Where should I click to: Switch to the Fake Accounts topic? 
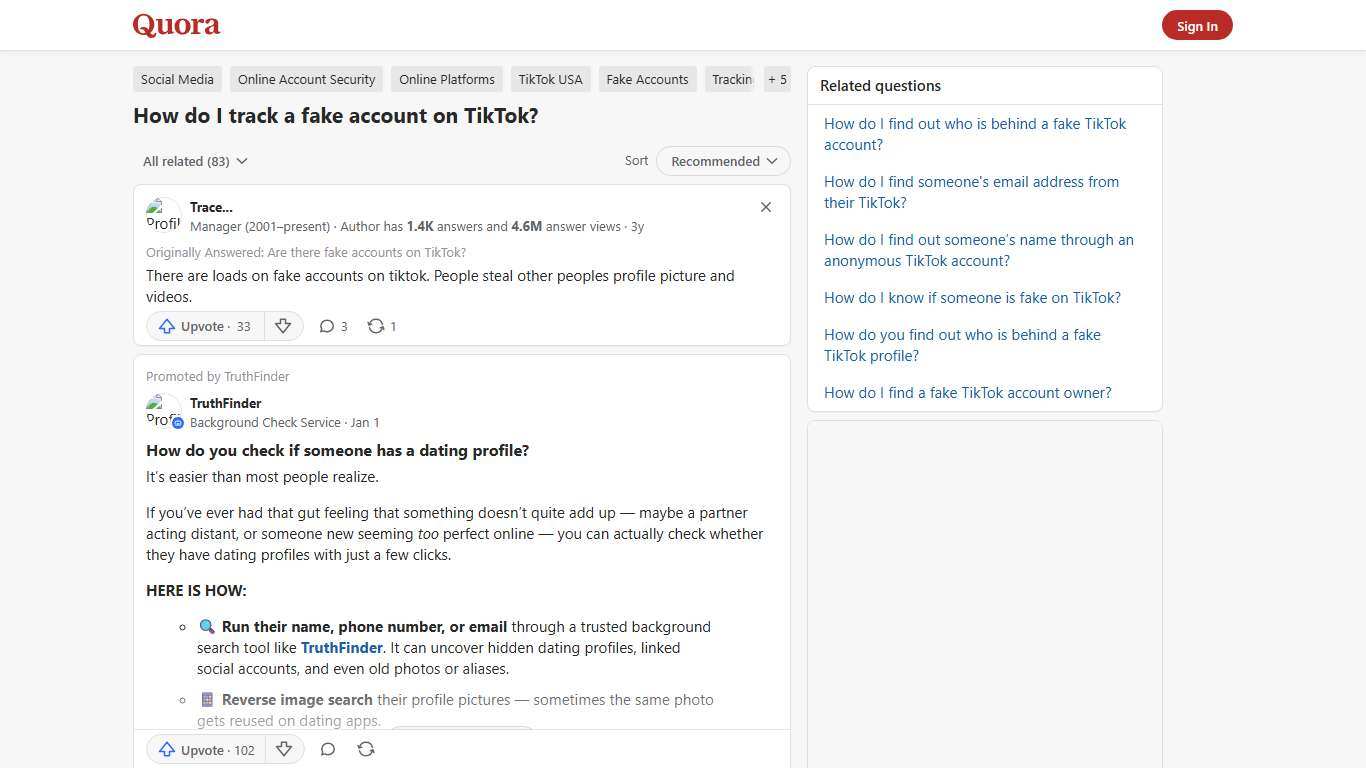coord(647,79)
